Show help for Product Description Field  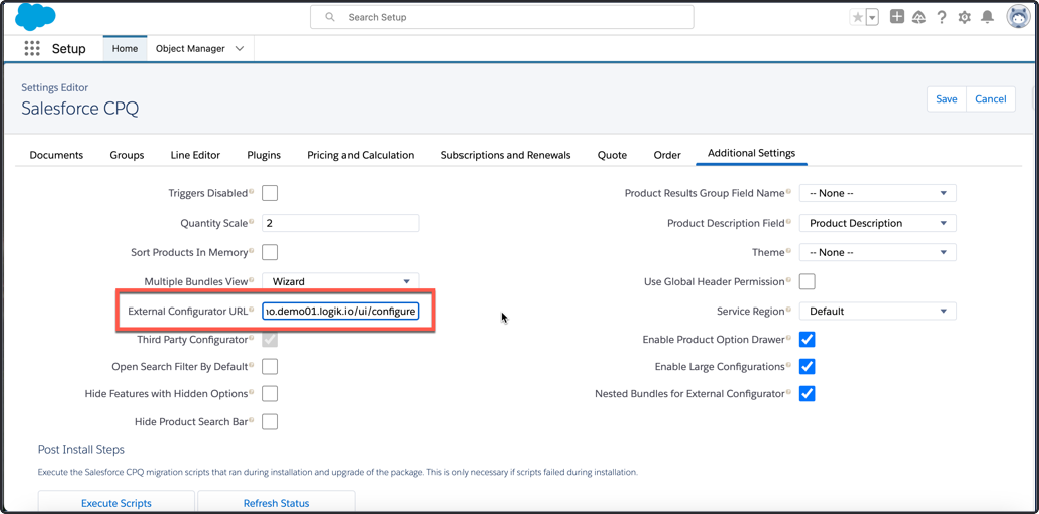click(x=789, y=223)
